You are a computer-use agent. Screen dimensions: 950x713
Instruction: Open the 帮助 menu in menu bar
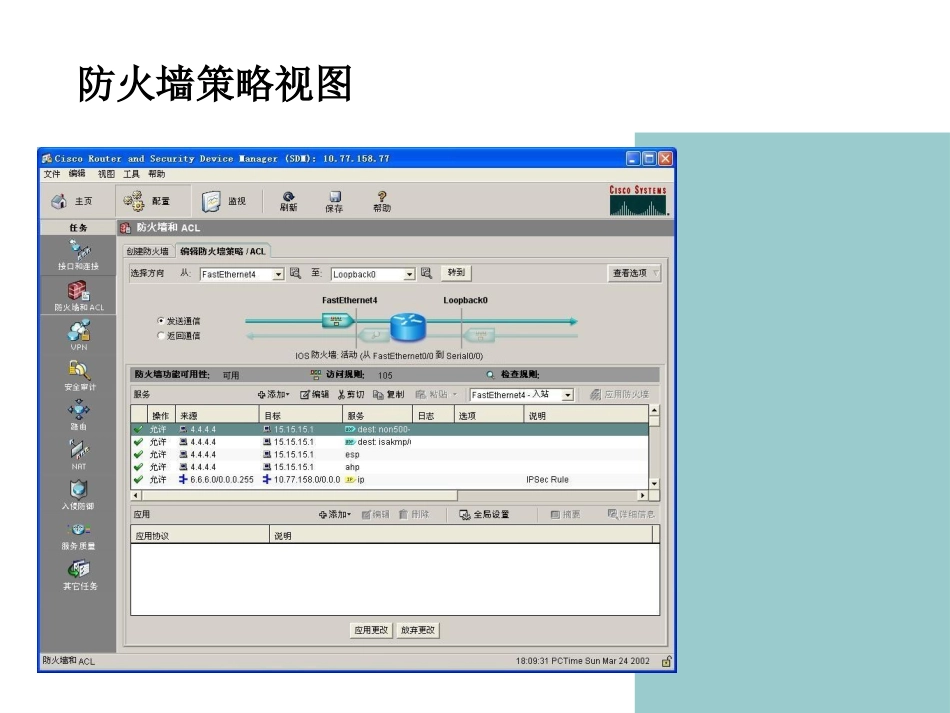(157, 174)
